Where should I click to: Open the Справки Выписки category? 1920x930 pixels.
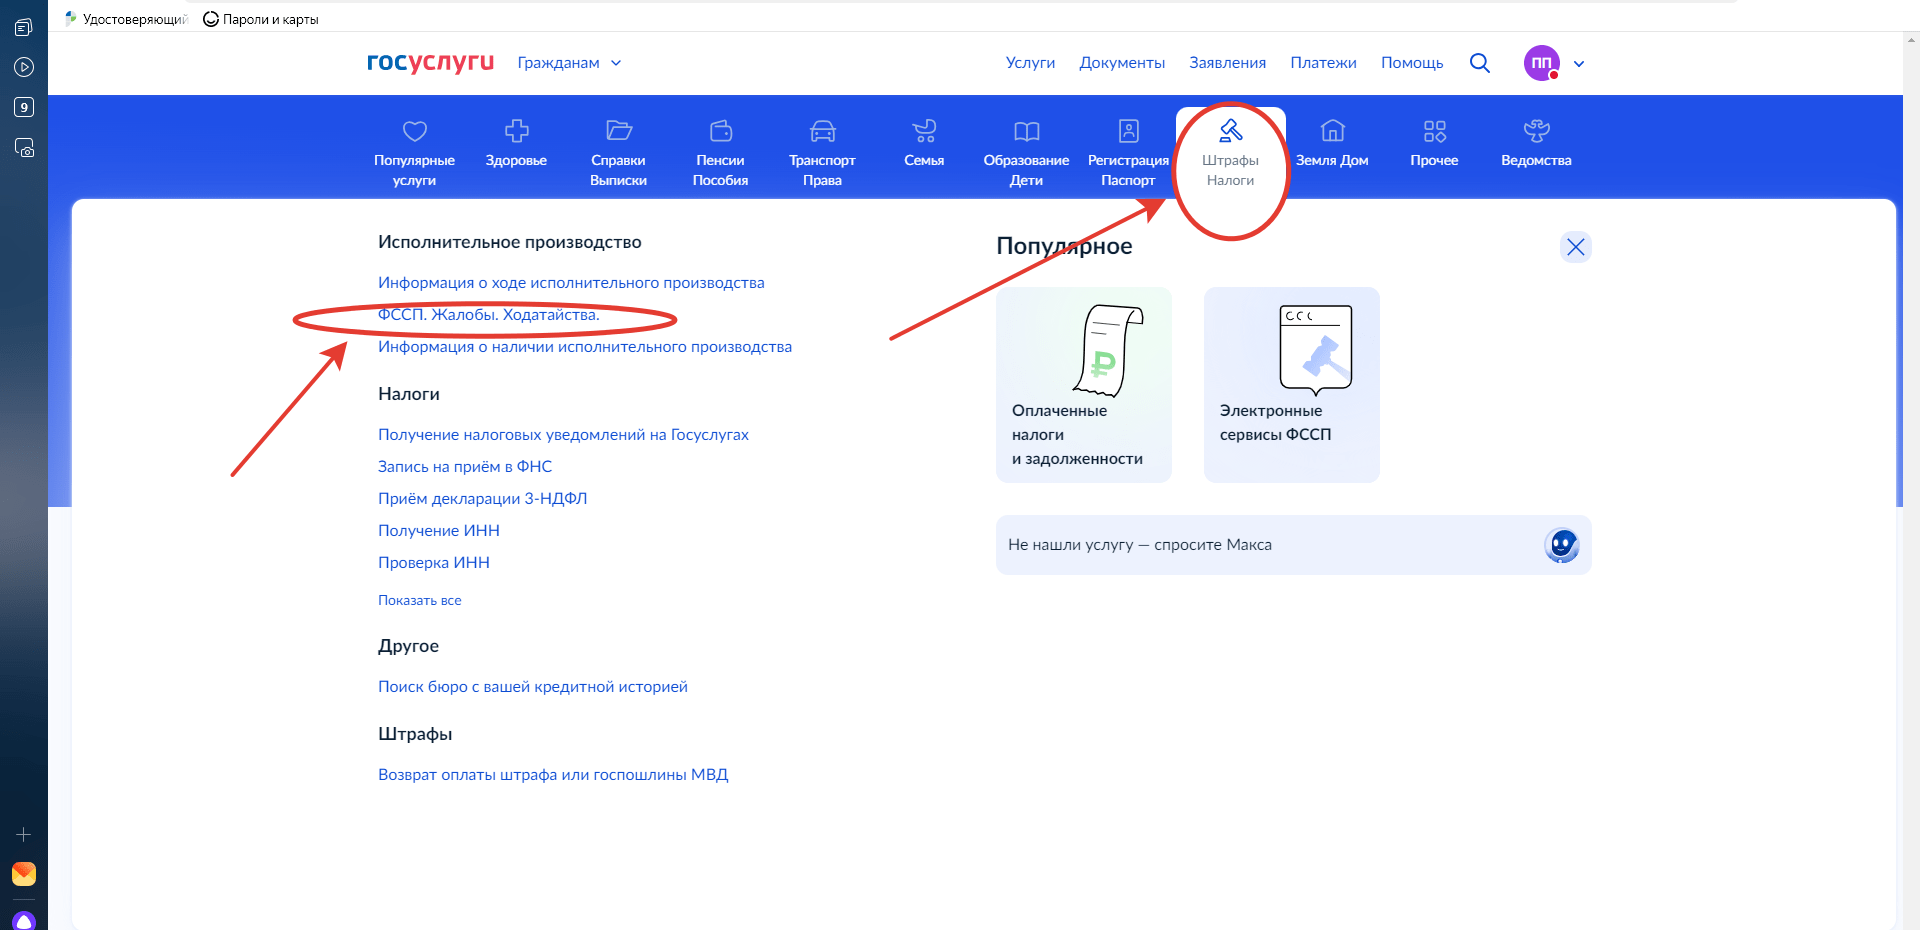pos(618,153)
